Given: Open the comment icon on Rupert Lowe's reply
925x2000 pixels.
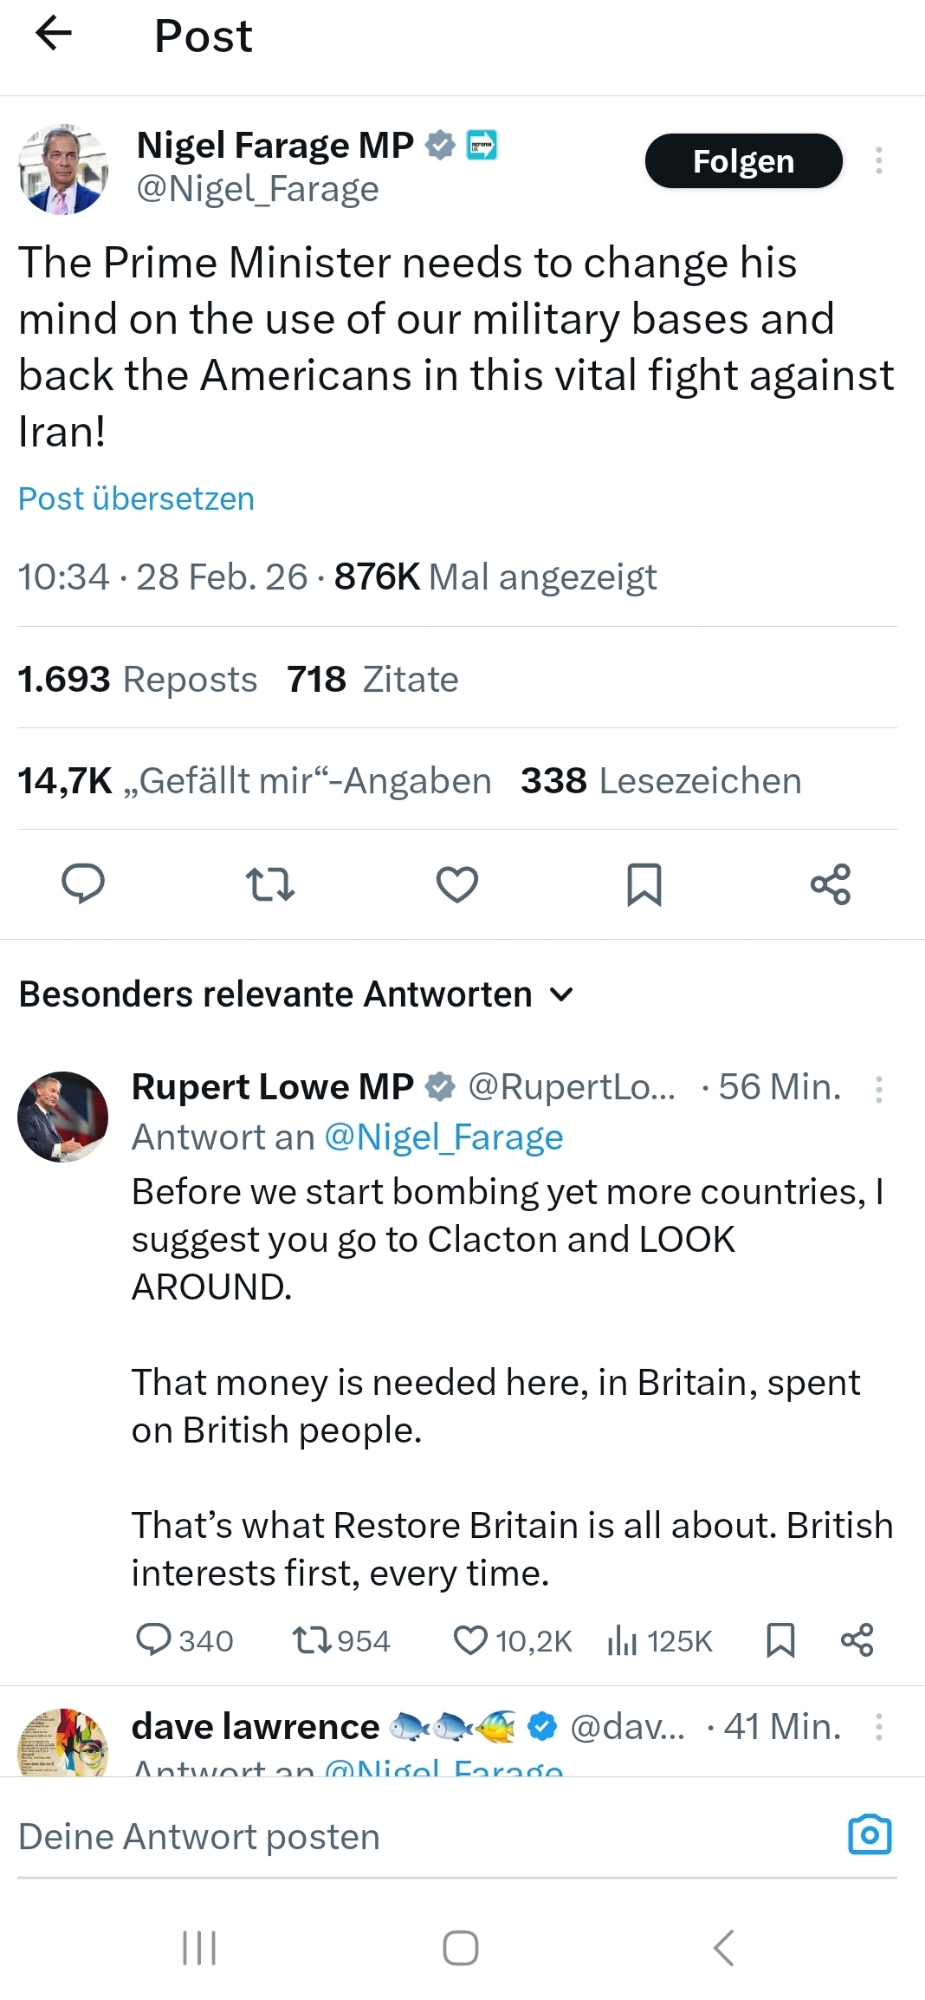Looking at the screenshot, I should [153, 1640].
